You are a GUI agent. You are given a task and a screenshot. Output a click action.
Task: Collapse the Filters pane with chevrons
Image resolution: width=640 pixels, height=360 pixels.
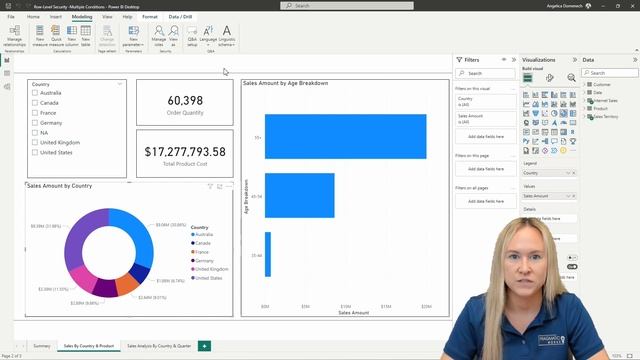coord(514,60)
